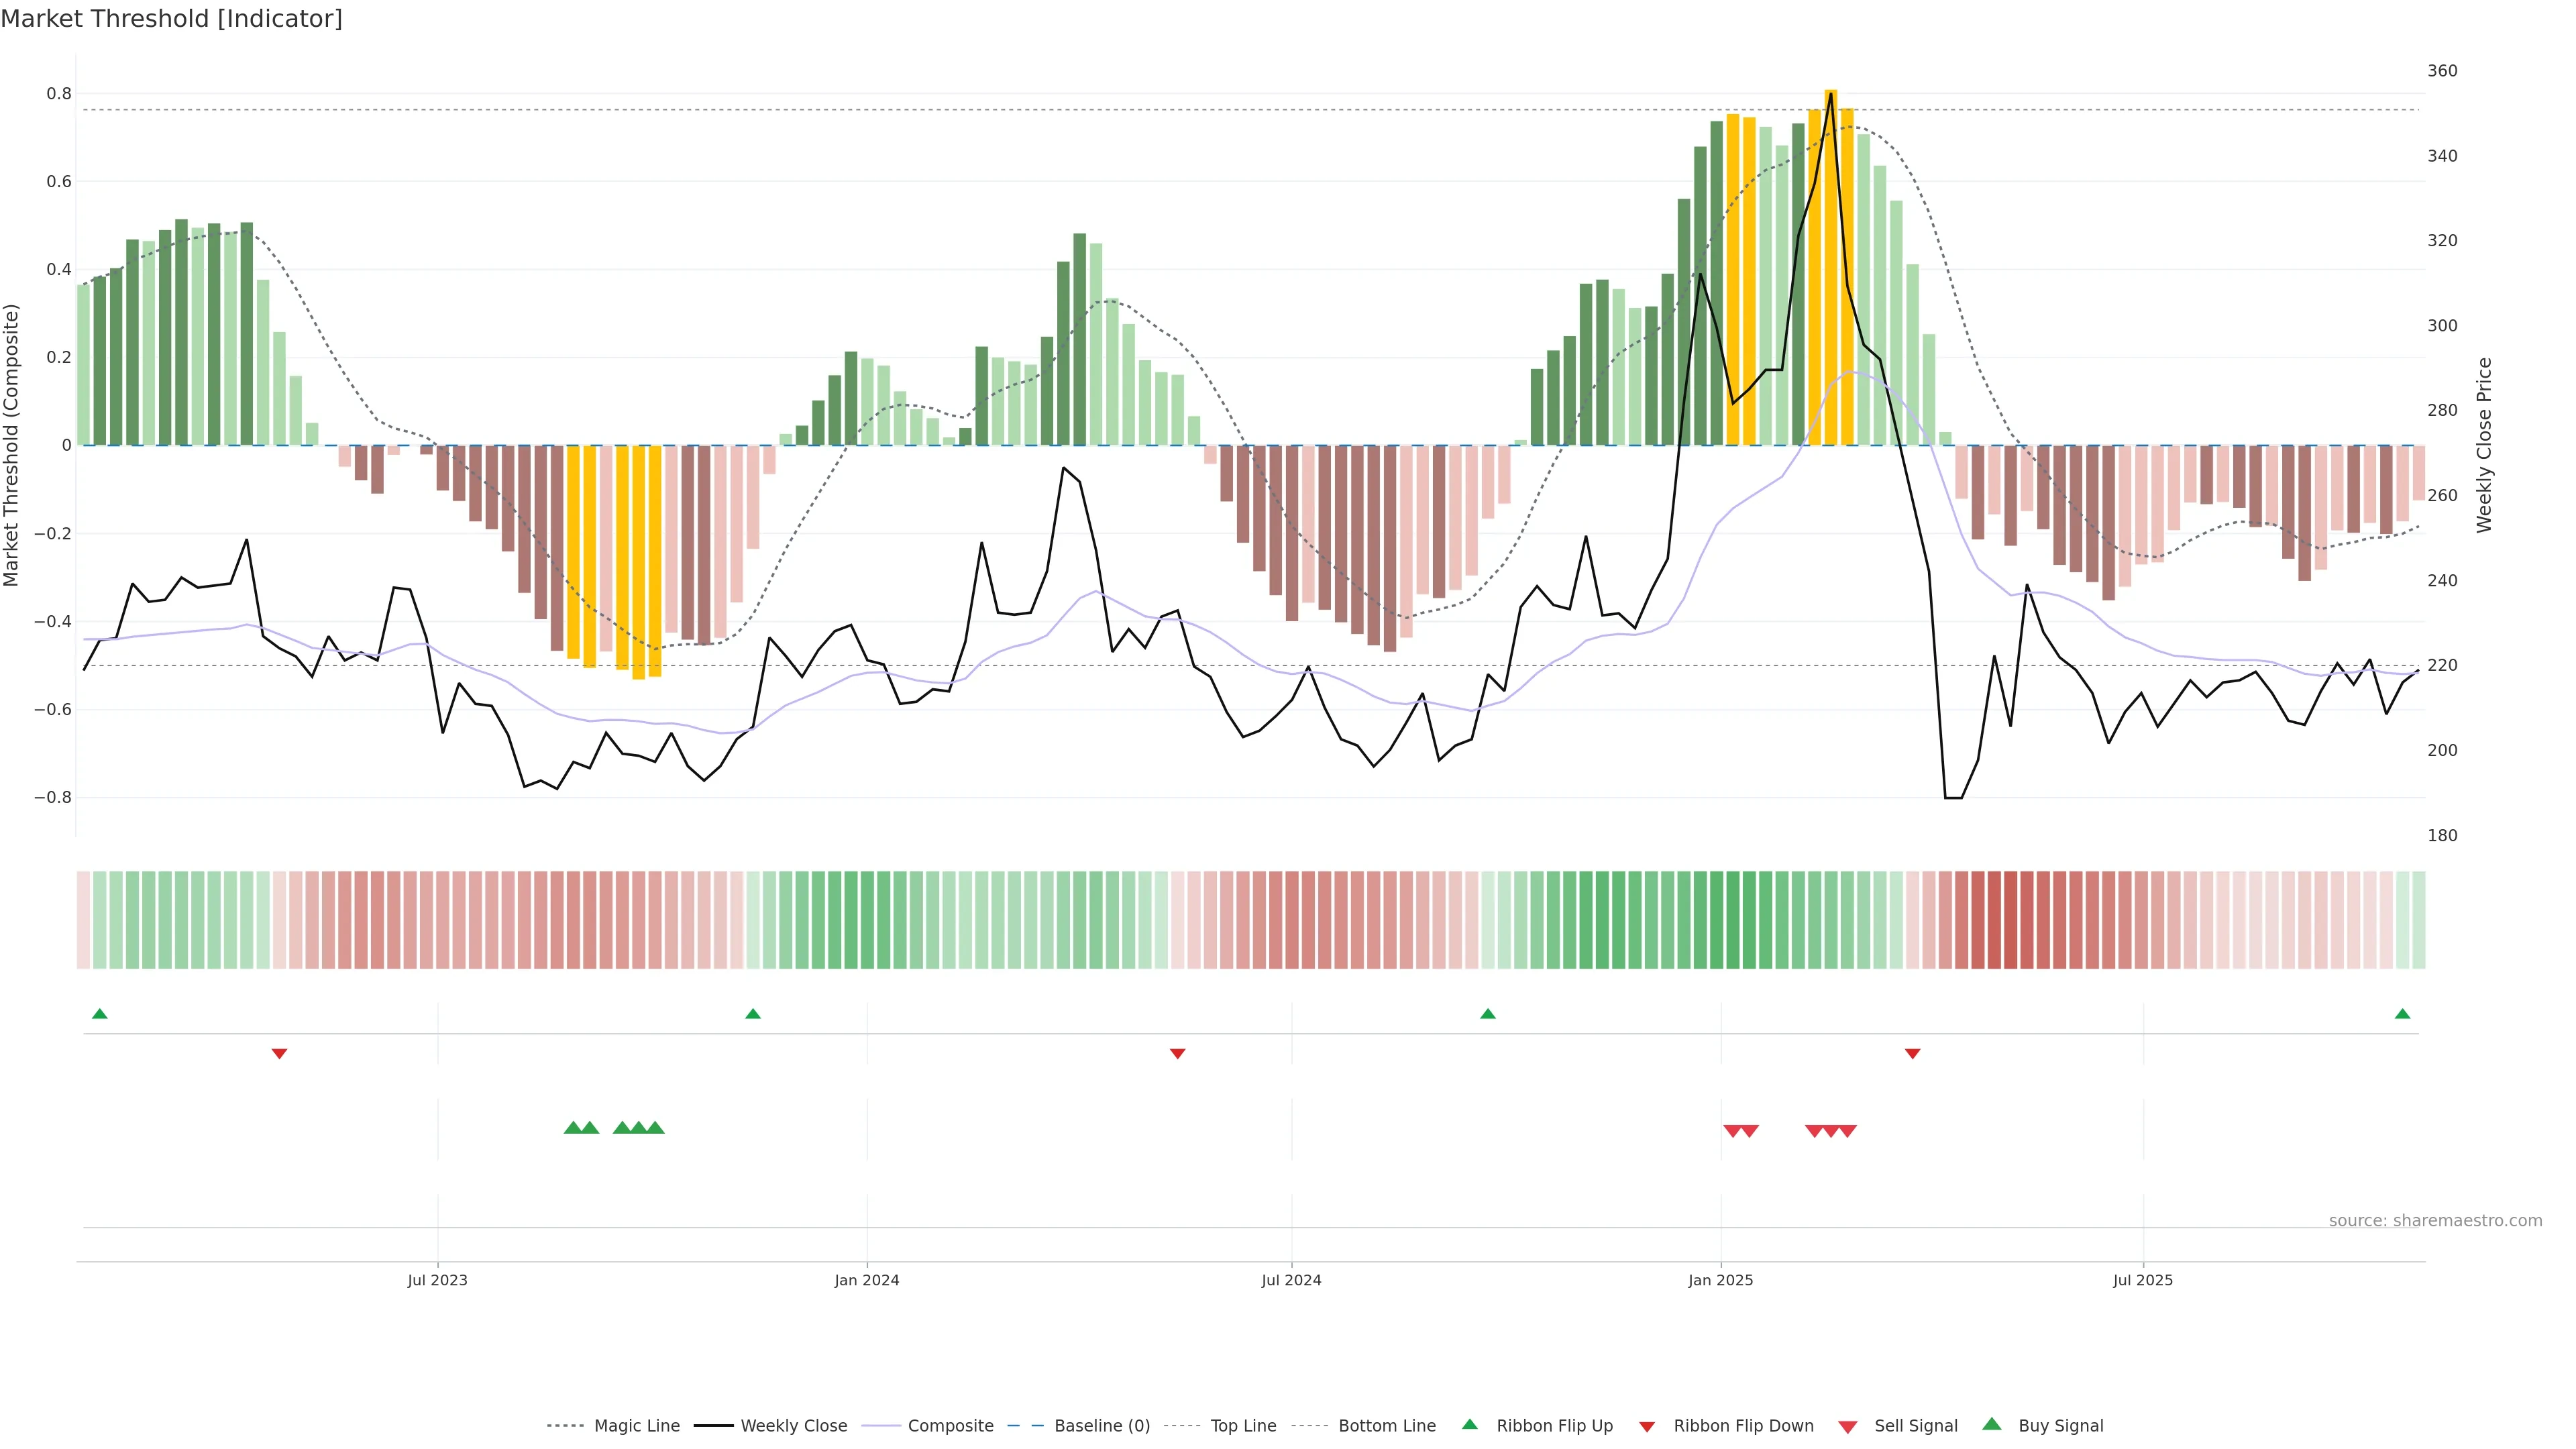Click the Ribbon Flip Down legend triangle
Screen dimensions: 2576x1449
coord(1647,1427)
